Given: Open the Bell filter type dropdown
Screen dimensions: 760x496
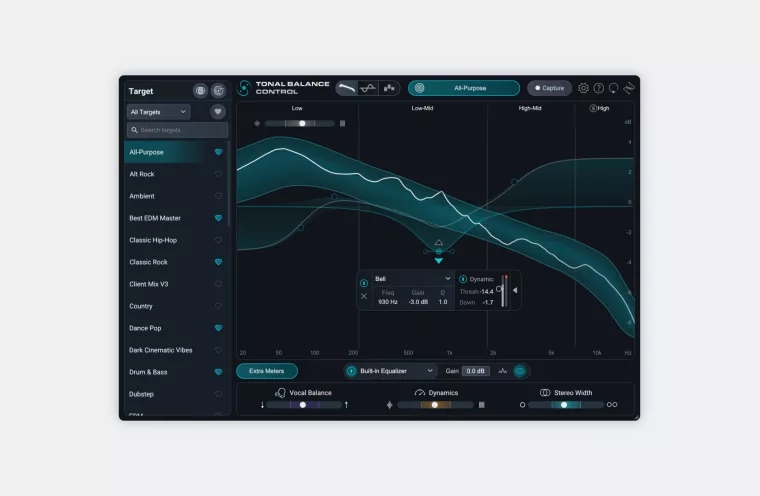Looking at the screenshot, I should 413,279.
